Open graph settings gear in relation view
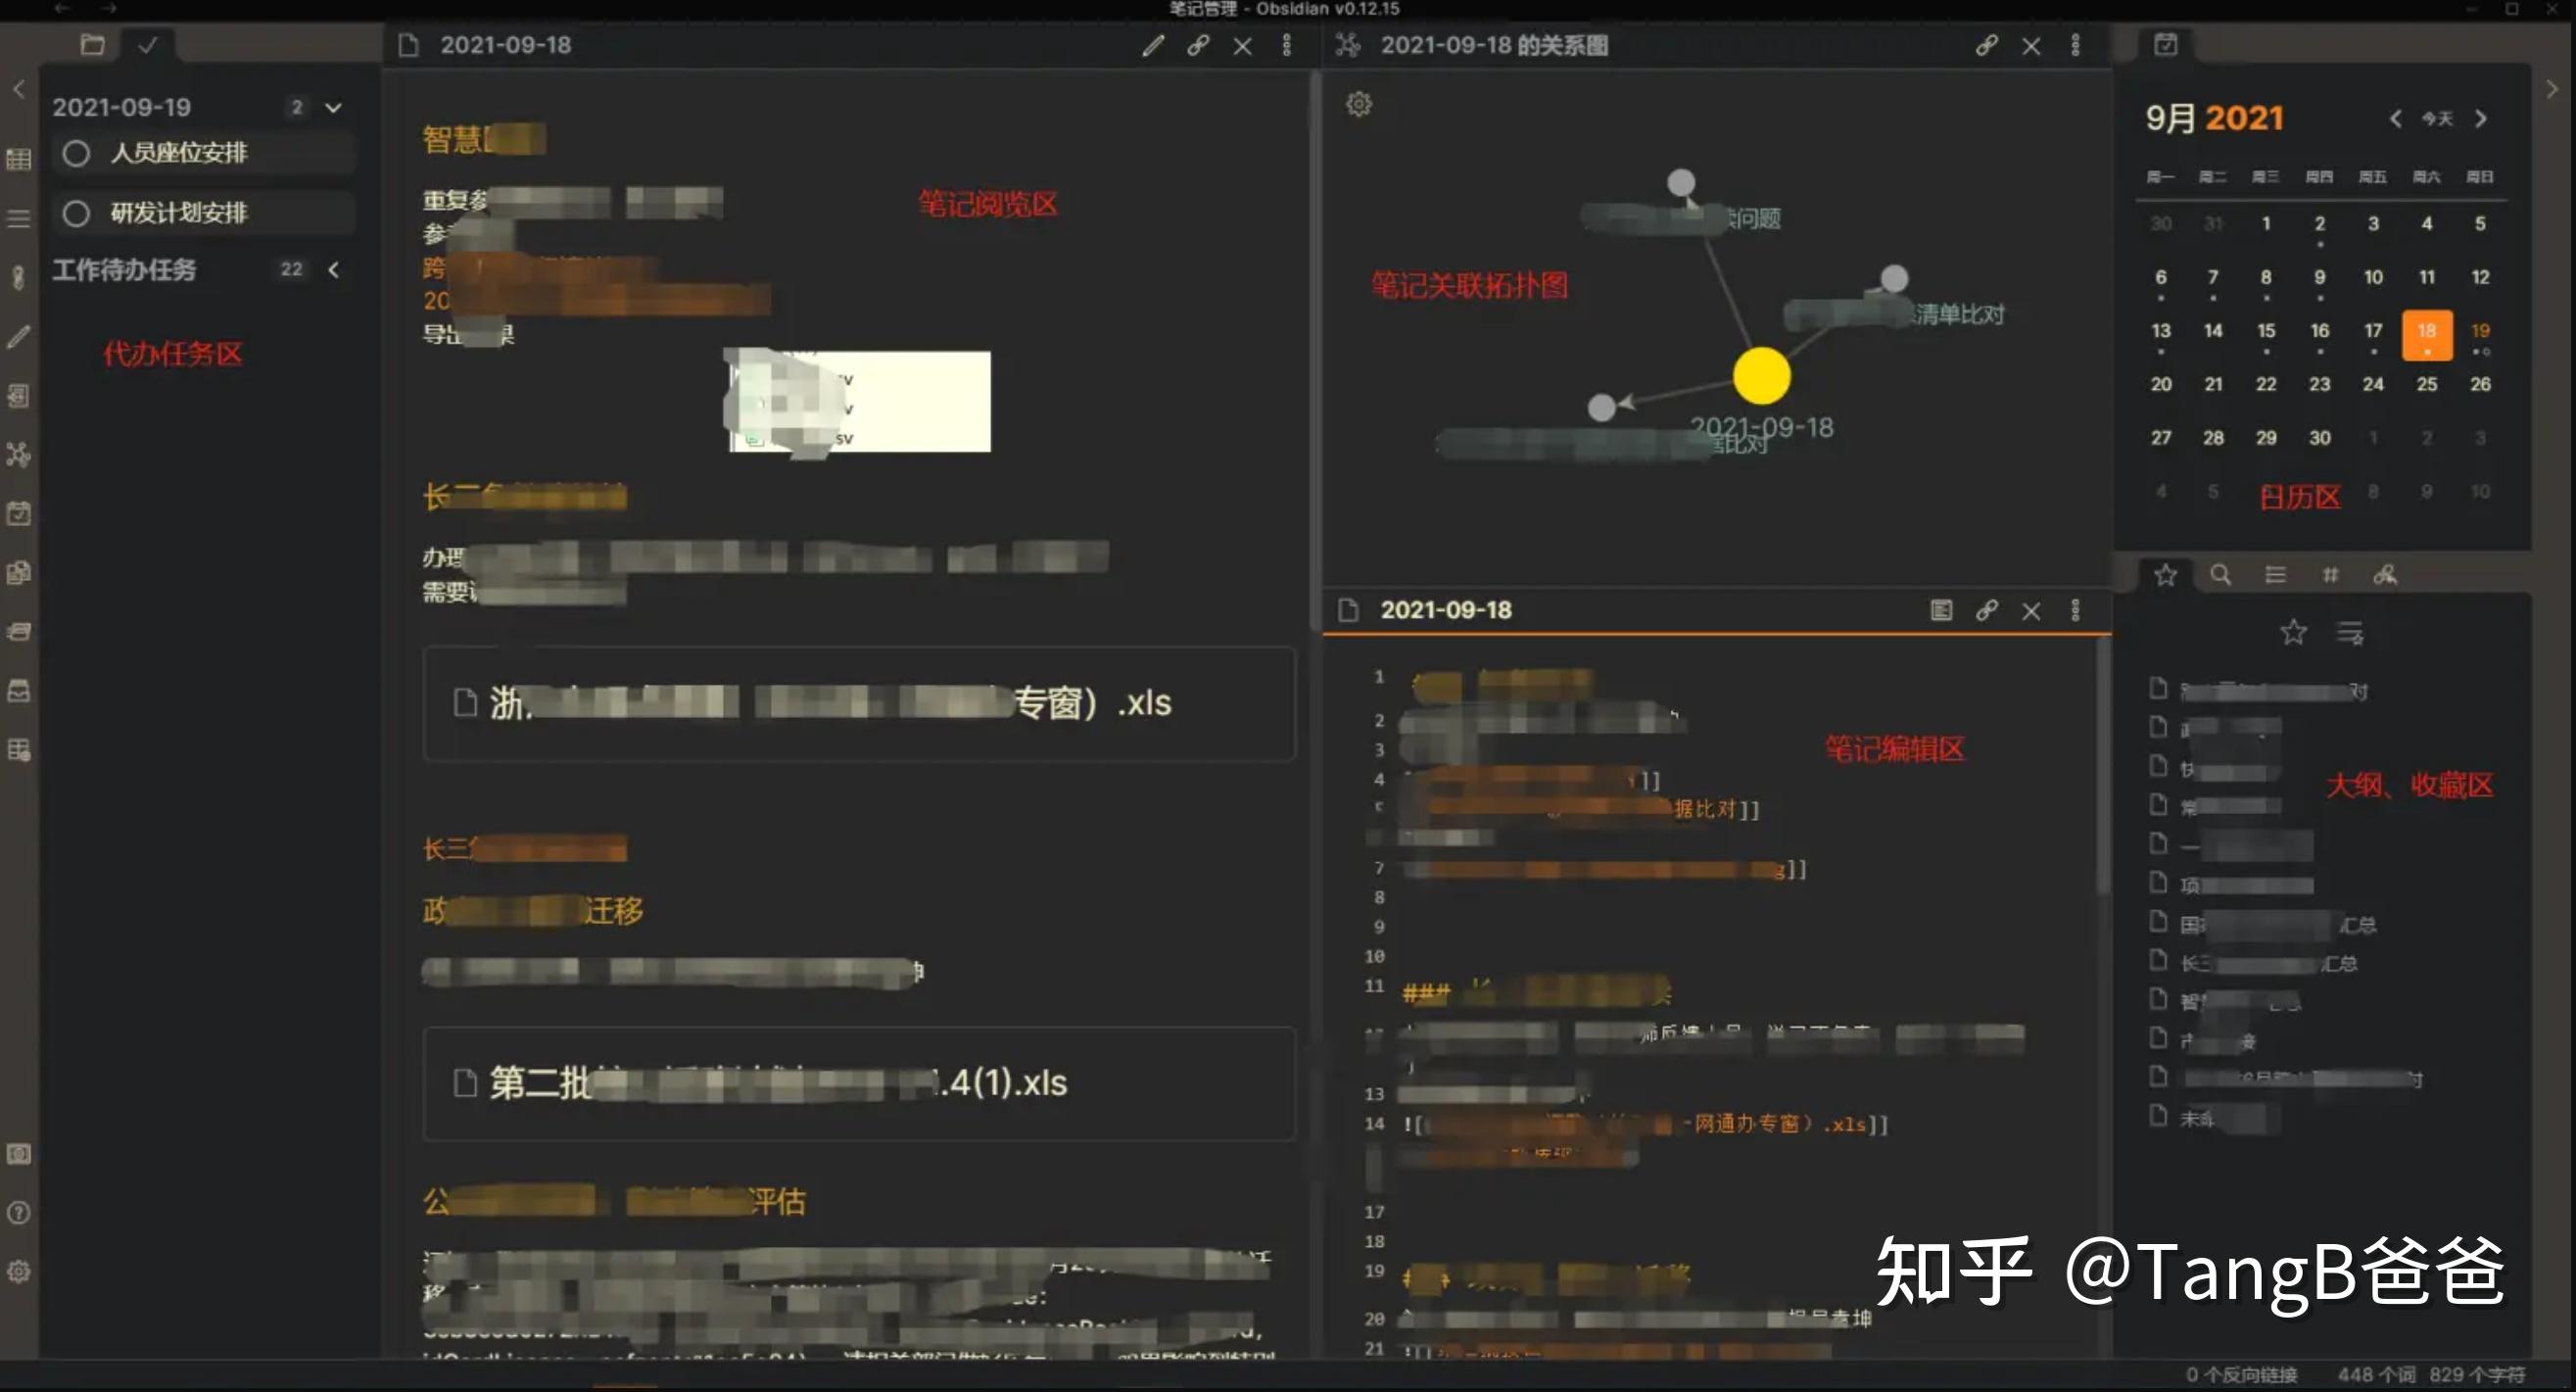The width and height of the screenshot is (2576, 1392). point(1358,104)
